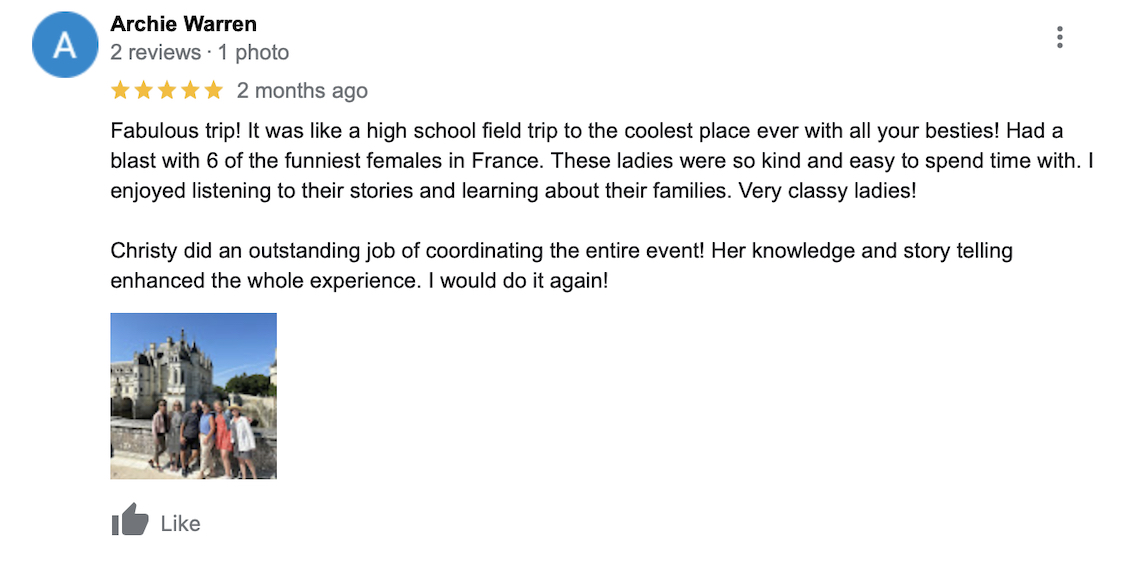Click the thumbs-up Like icon
1138x562 pixels.
click(130, 520)
